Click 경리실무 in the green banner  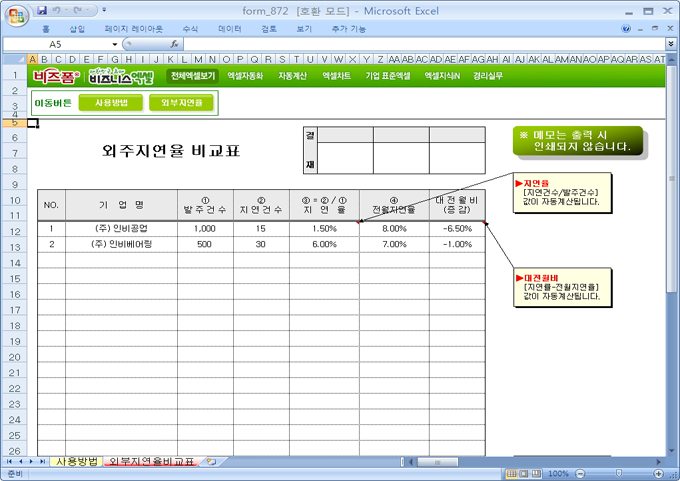coord(488,76)
